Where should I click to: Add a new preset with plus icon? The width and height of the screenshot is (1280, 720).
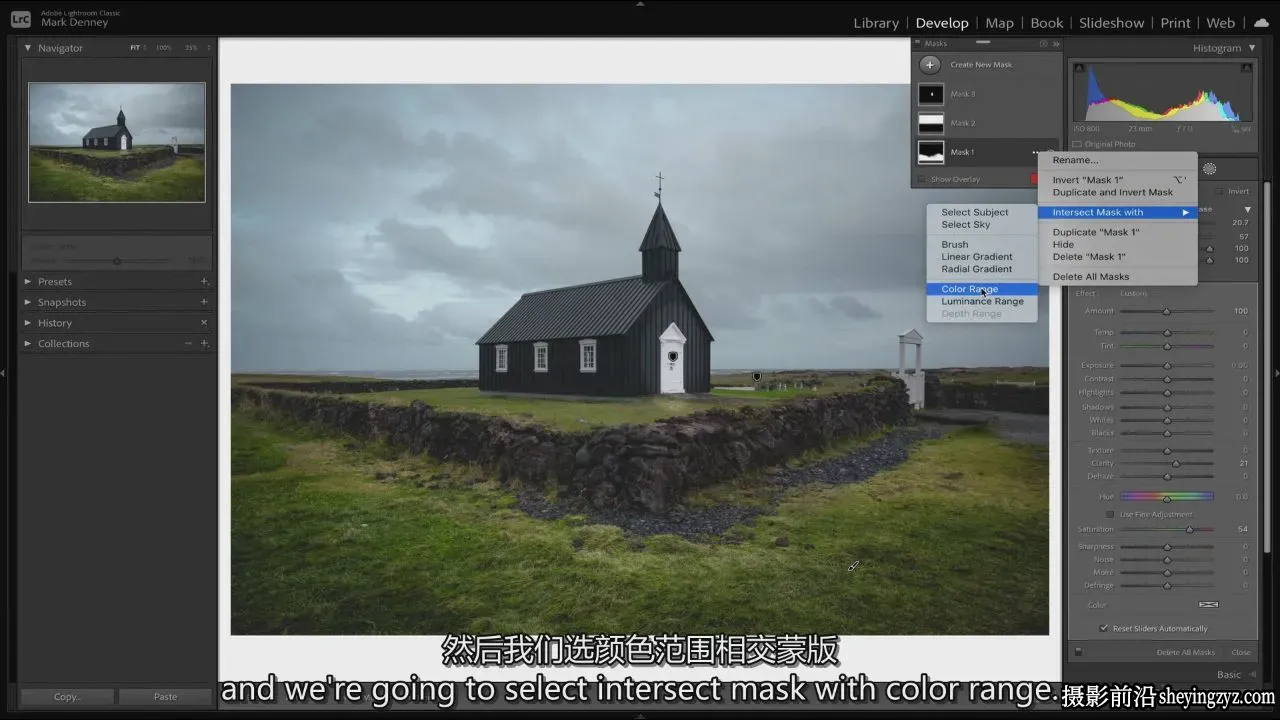coord(204,282)
